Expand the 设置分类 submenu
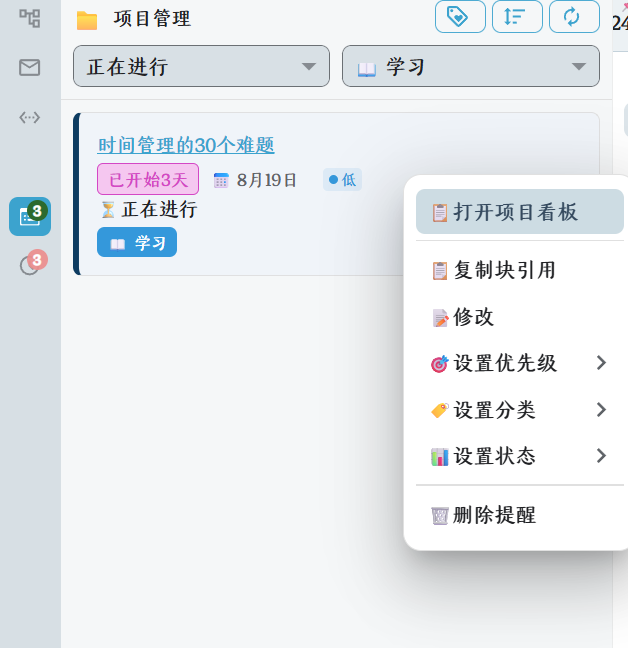The image size is (628, 648). tap(520, 410)
